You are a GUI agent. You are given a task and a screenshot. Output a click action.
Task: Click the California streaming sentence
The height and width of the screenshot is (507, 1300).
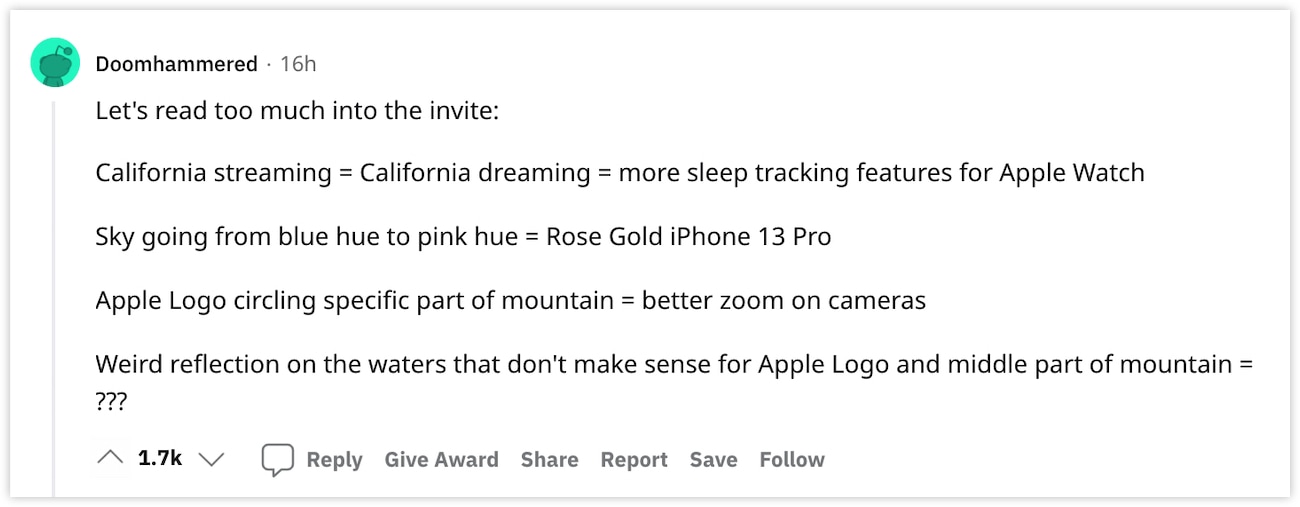[x=620, y=173]
